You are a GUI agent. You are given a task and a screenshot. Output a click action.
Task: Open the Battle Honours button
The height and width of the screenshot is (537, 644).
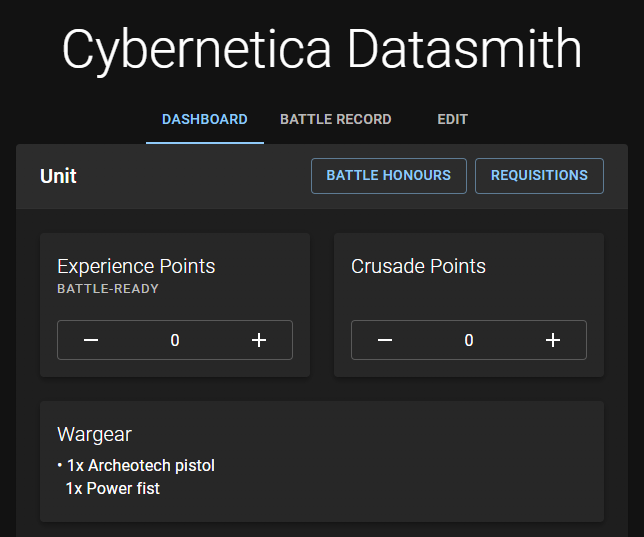tap(388, 175)
